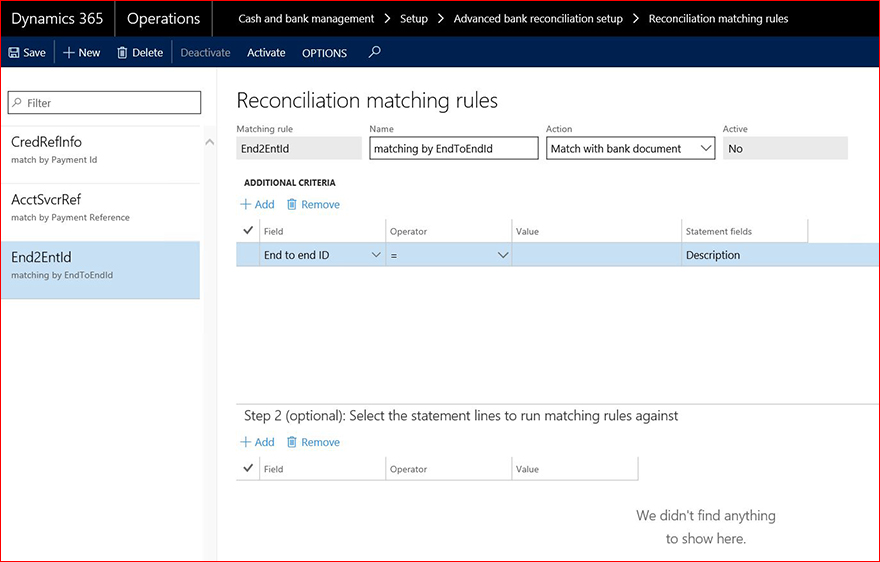Click Activate in the action bar
The image size is (880, 562).
[x=266, y=53]
